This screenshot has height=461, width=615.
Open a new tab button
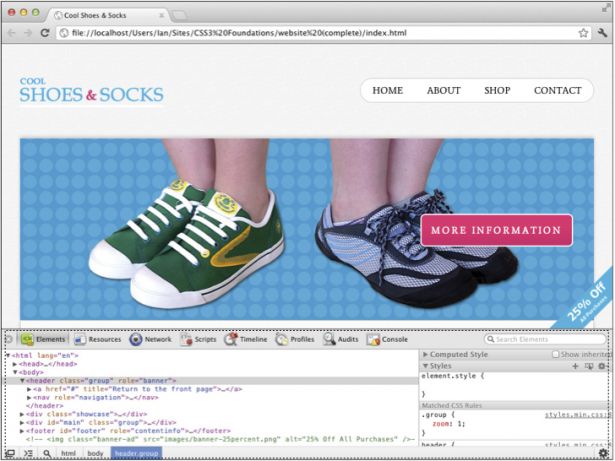pyautogui.click(x=180, y=16)
